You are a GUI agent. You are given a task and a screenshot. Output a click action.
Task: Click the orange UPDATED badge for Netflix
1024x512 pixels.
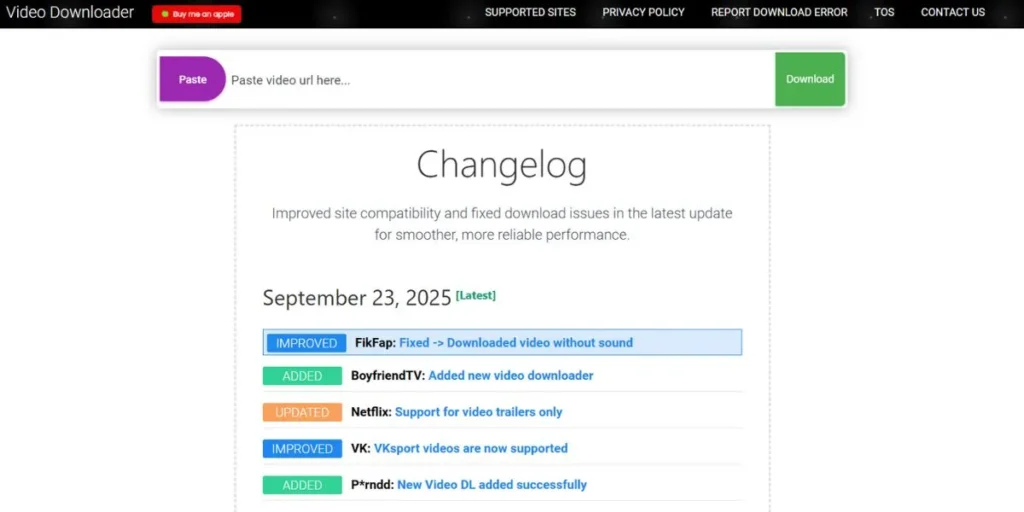(x=302, y=412)
